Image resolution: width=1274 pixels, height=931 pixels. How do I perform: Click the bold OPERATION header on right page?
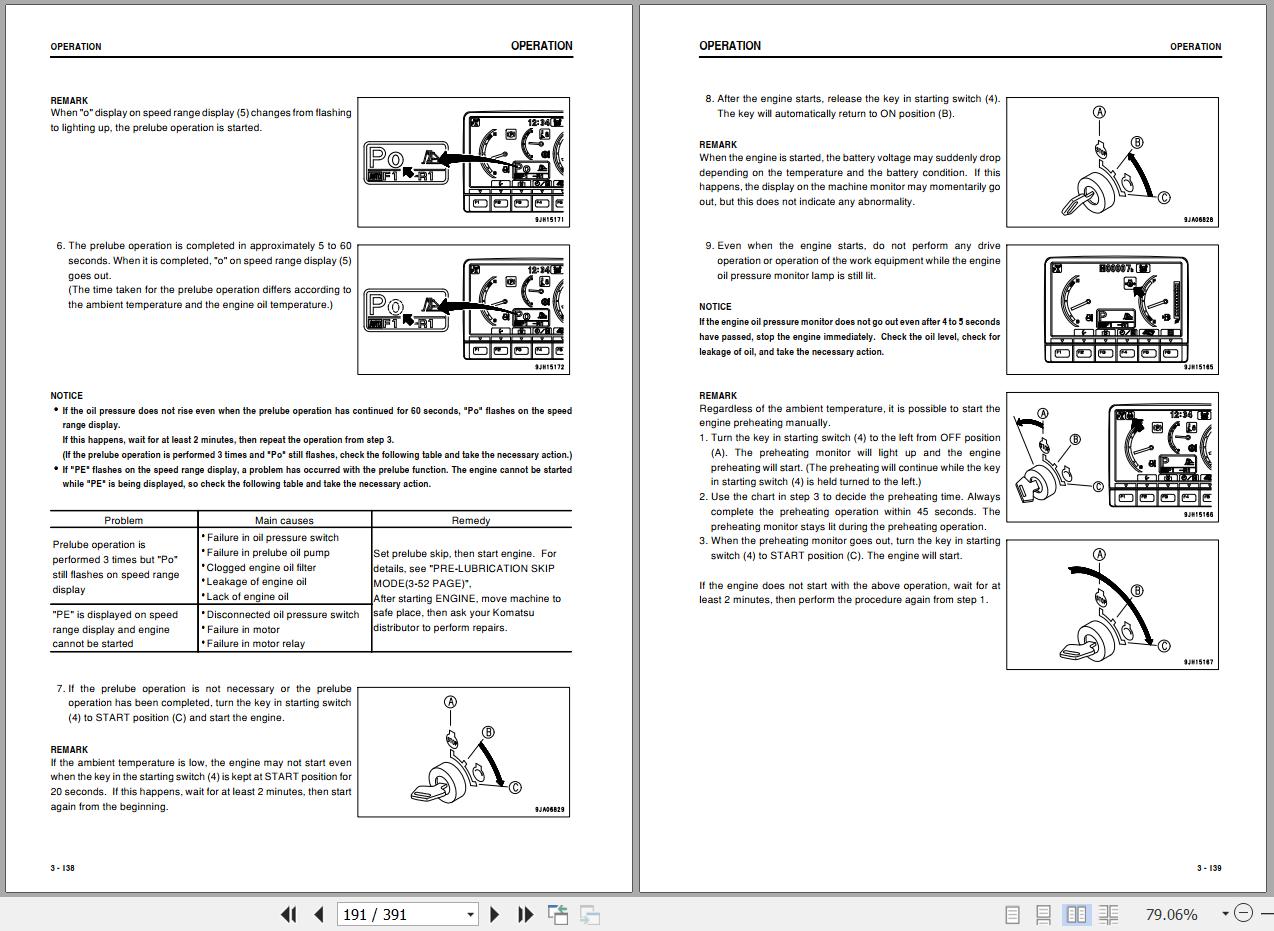(730, 46)
